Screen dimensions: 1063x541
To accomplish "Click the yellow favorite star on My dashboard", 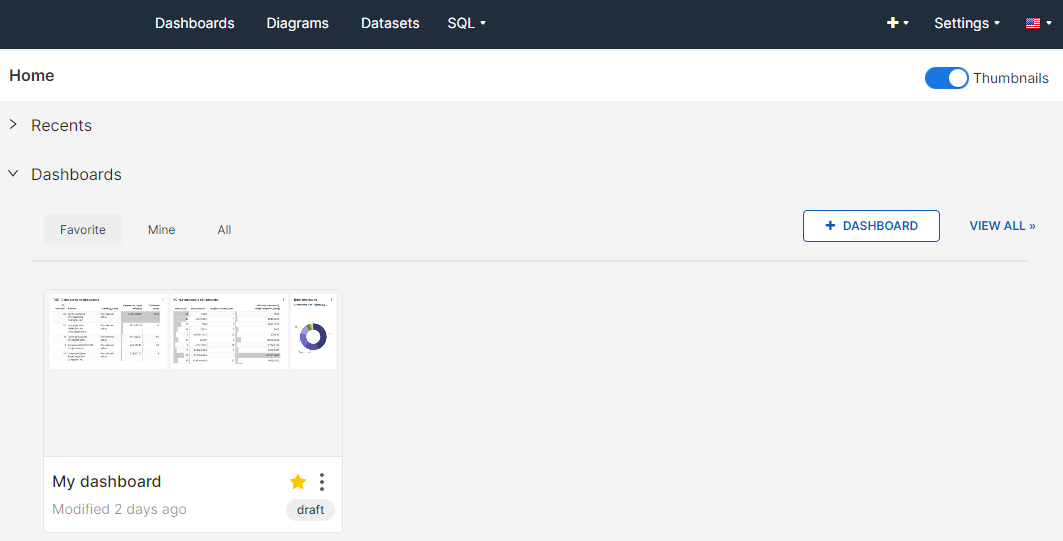I will [x=298, y=482].
